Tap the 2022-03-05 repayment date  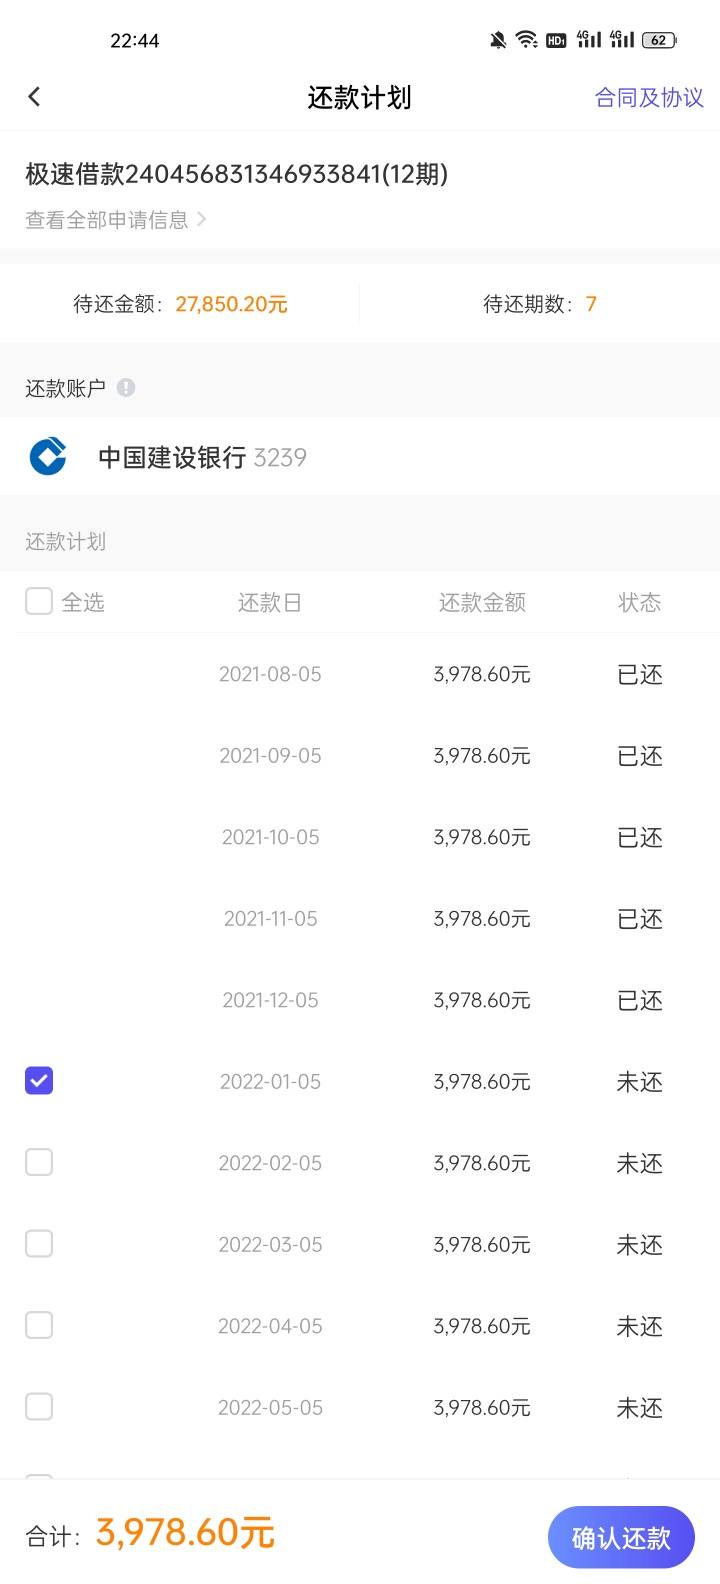pos(270,1244)
